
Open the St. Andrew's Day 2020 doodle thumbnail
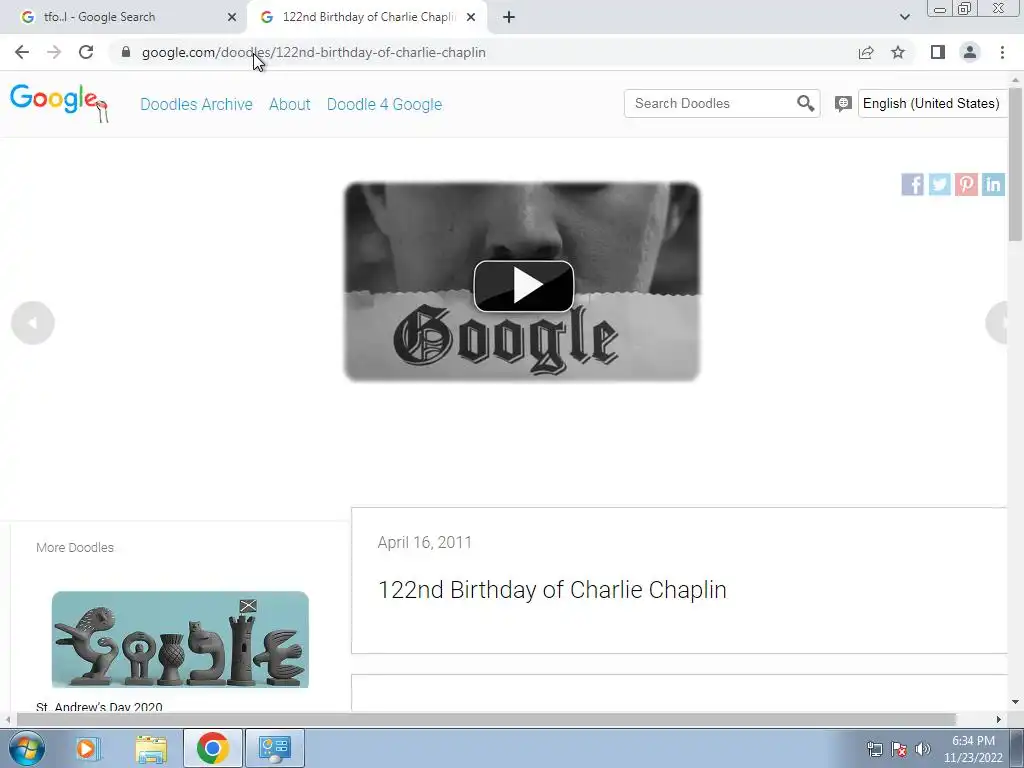(x=180, y=639)
